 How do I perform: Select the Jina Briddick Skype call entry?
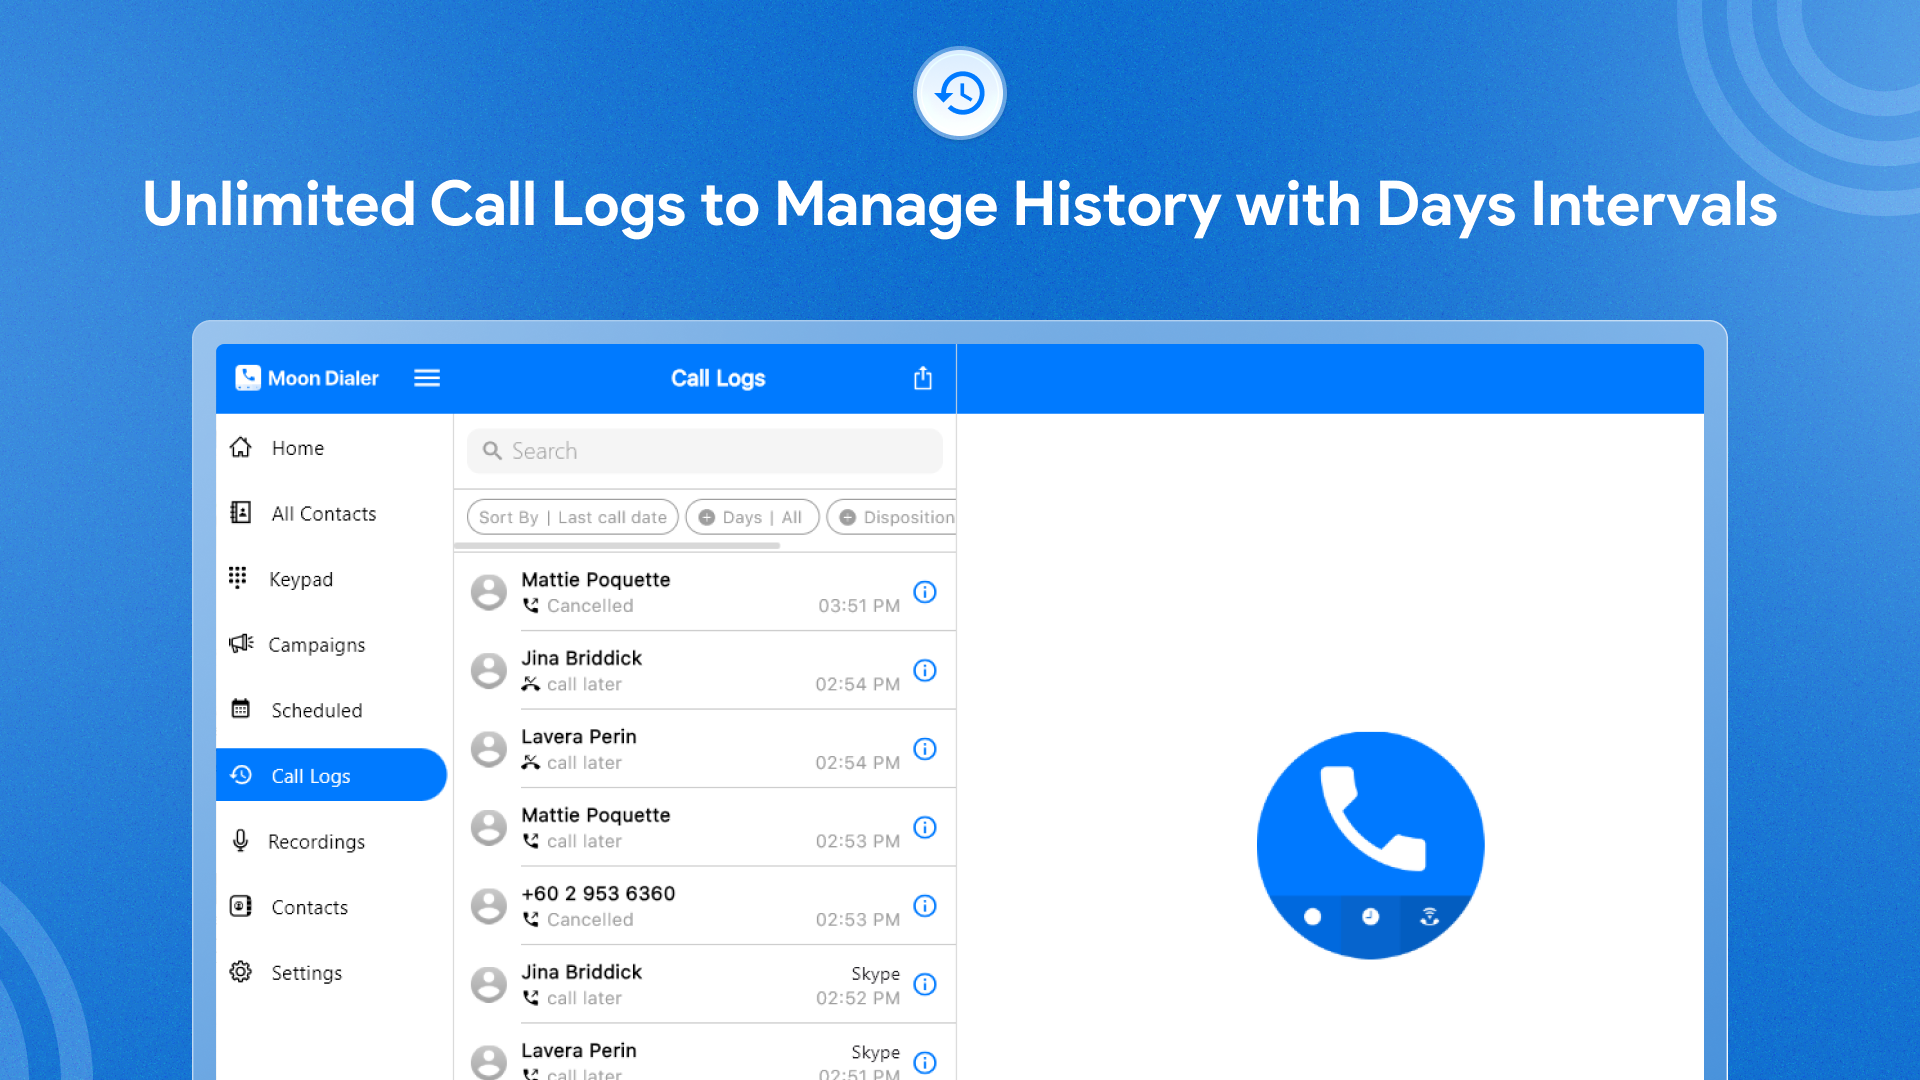coord(705,984)
